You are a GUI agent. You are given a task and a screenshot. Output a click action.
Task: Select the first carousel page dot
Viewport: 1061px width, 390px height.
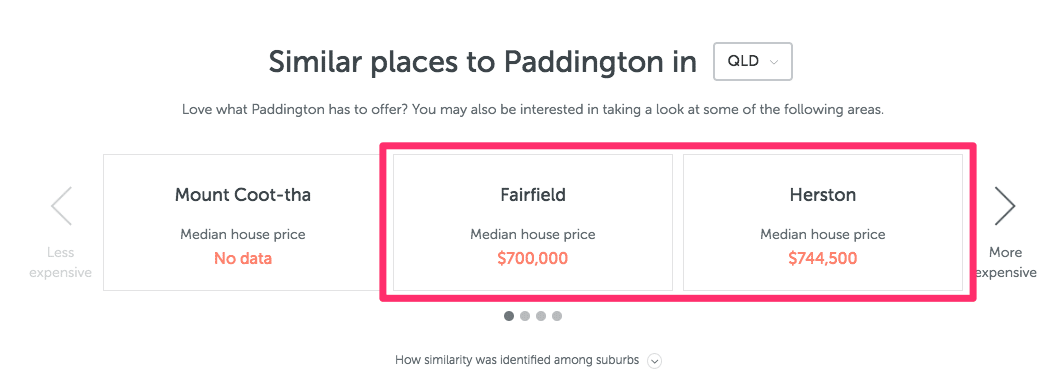[x=509, y=316]
